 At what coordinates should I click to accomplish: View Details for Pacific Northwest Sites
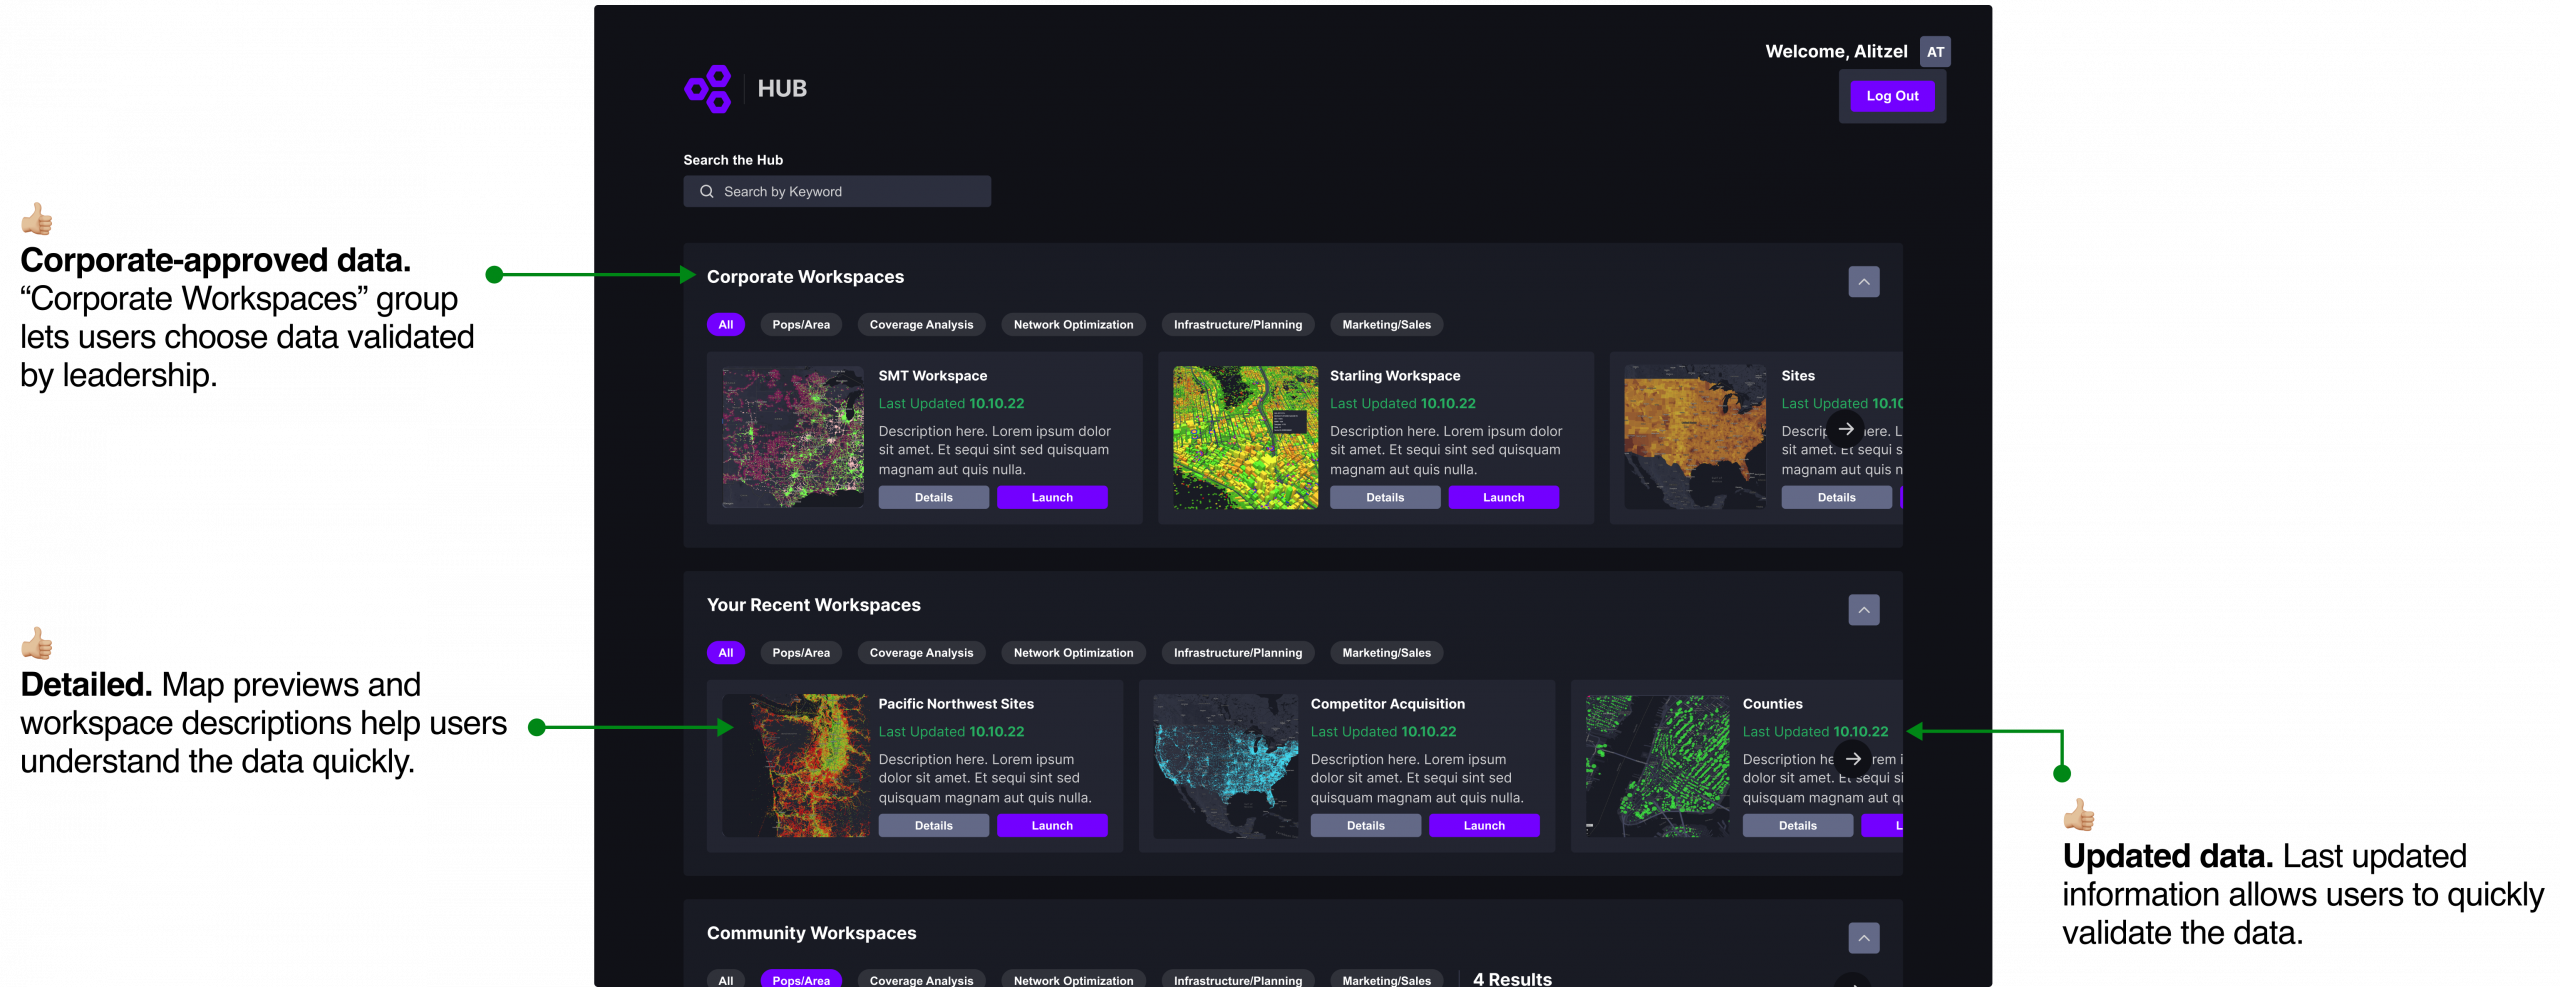click(x=933, y=826)
